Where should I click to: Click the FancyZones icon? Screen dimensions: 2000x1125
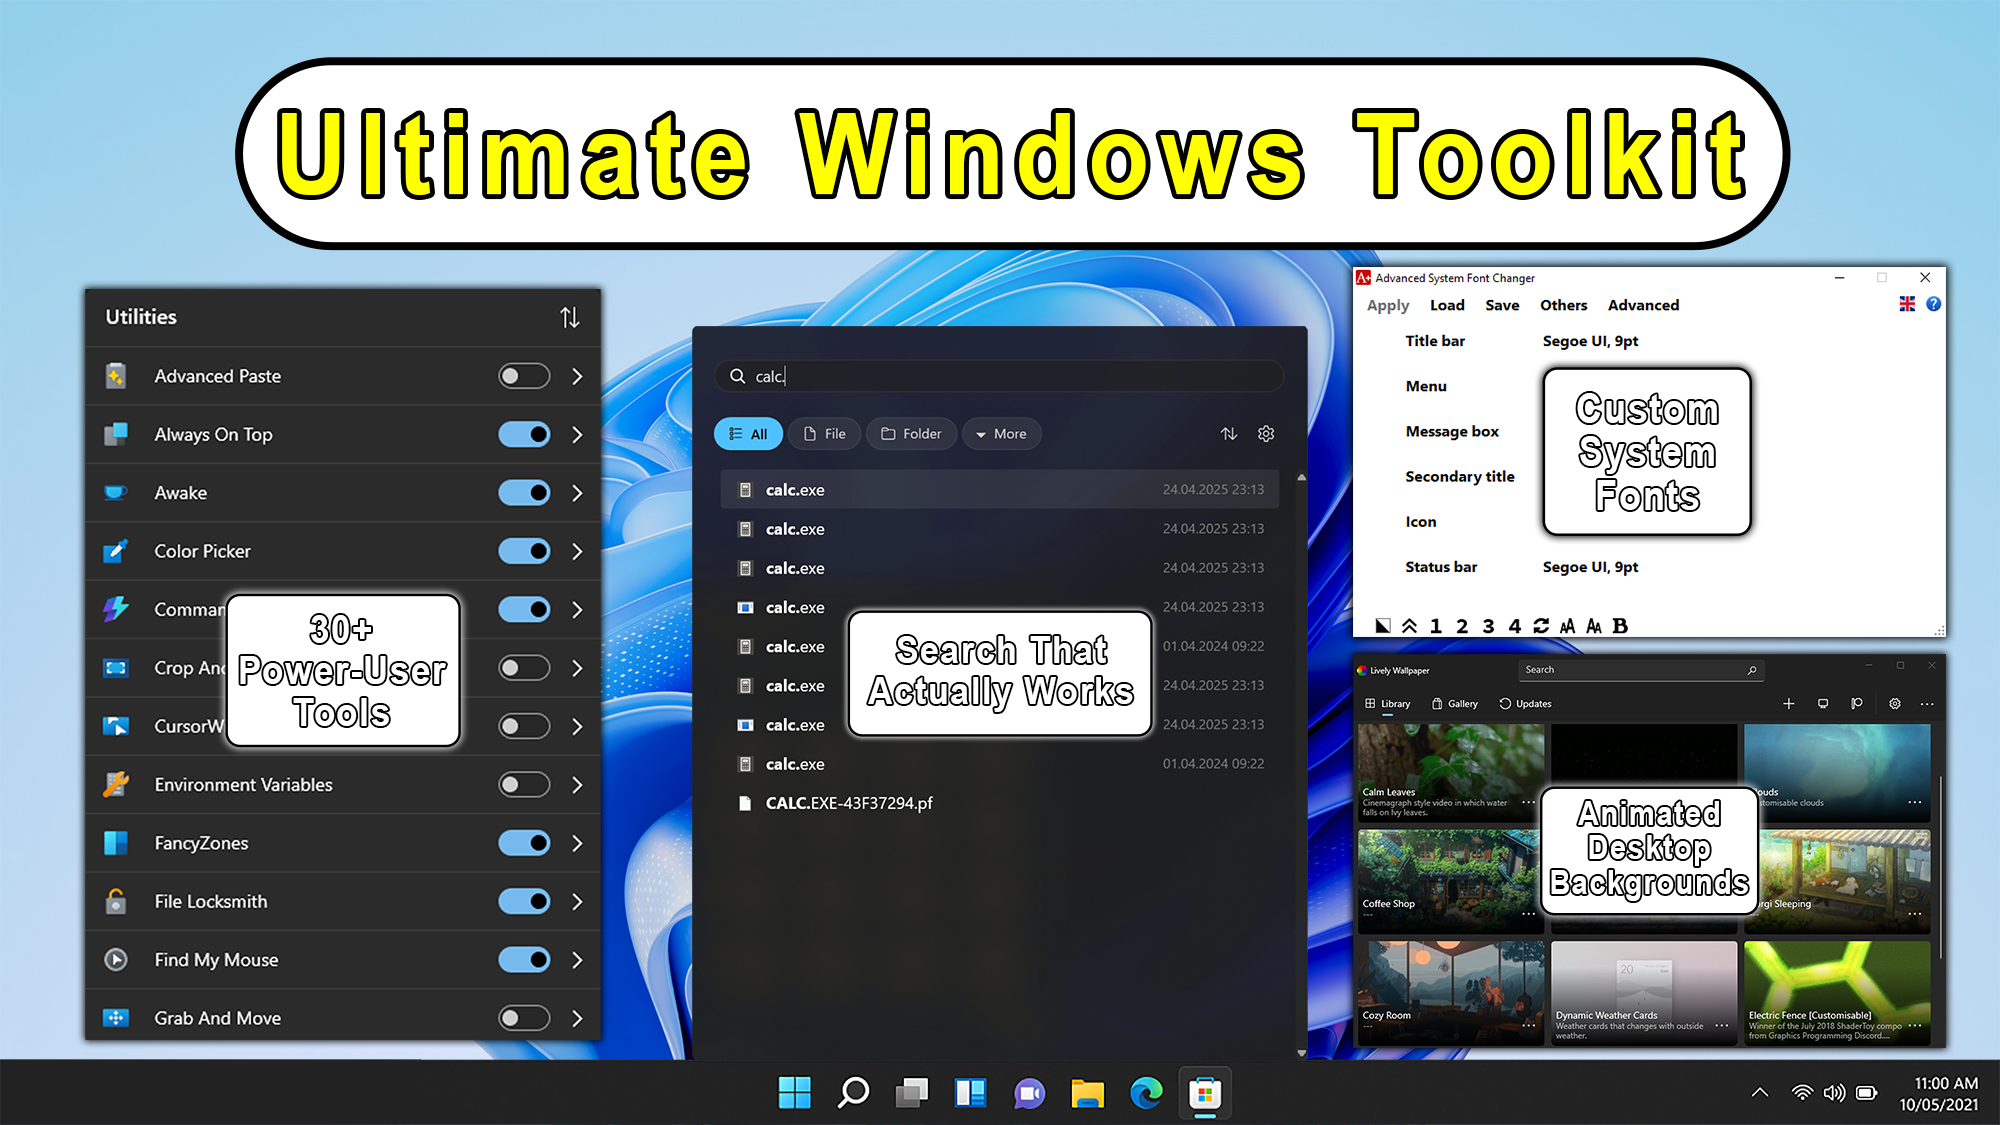116,843
